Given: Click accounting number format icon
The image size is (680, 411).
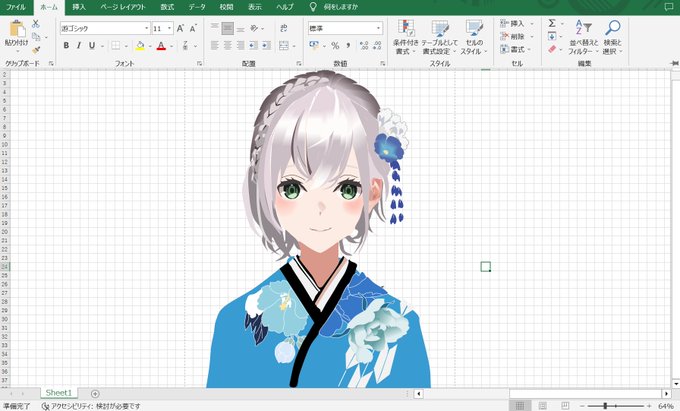Looking at the screenshot, I should [x=314, y=45].
